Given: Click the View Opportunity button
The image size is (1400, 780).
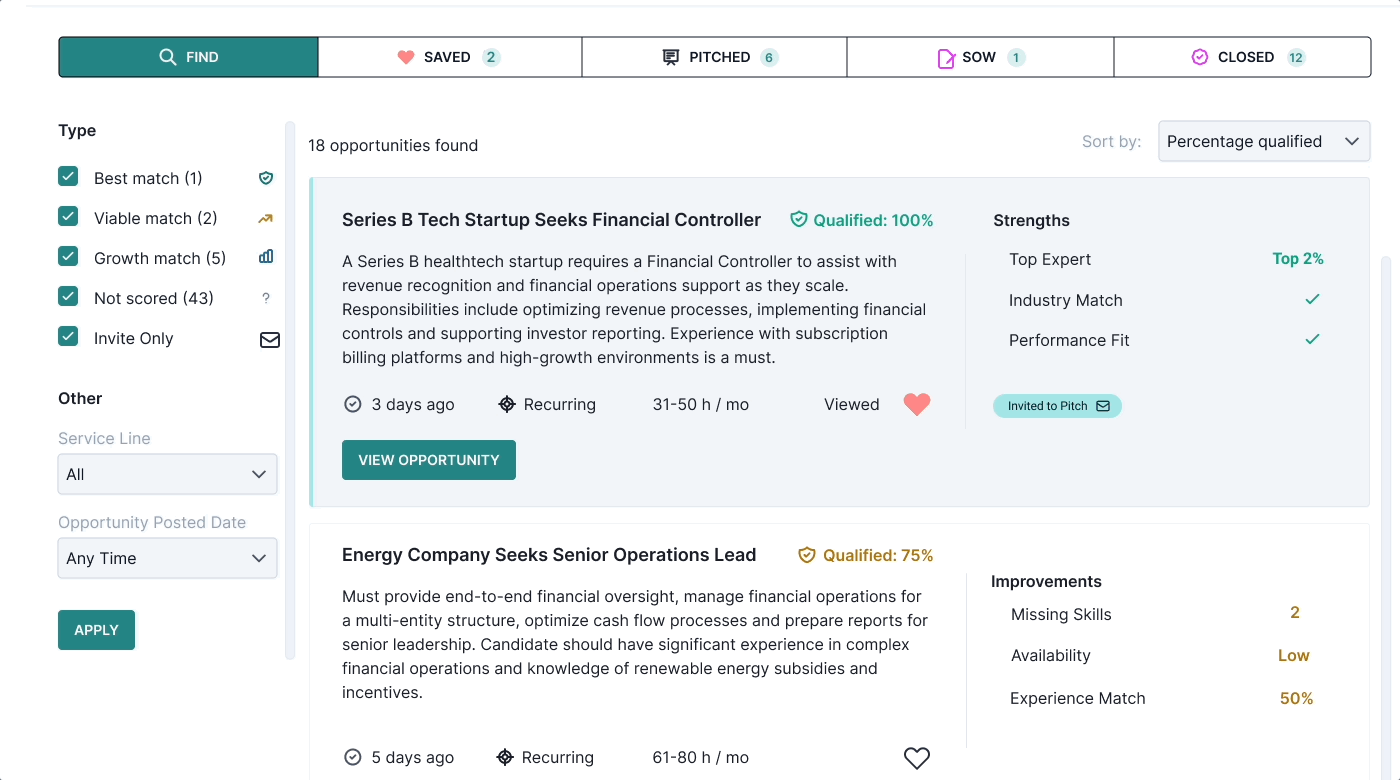Looking at the screenshot, I should click(429, 460).
